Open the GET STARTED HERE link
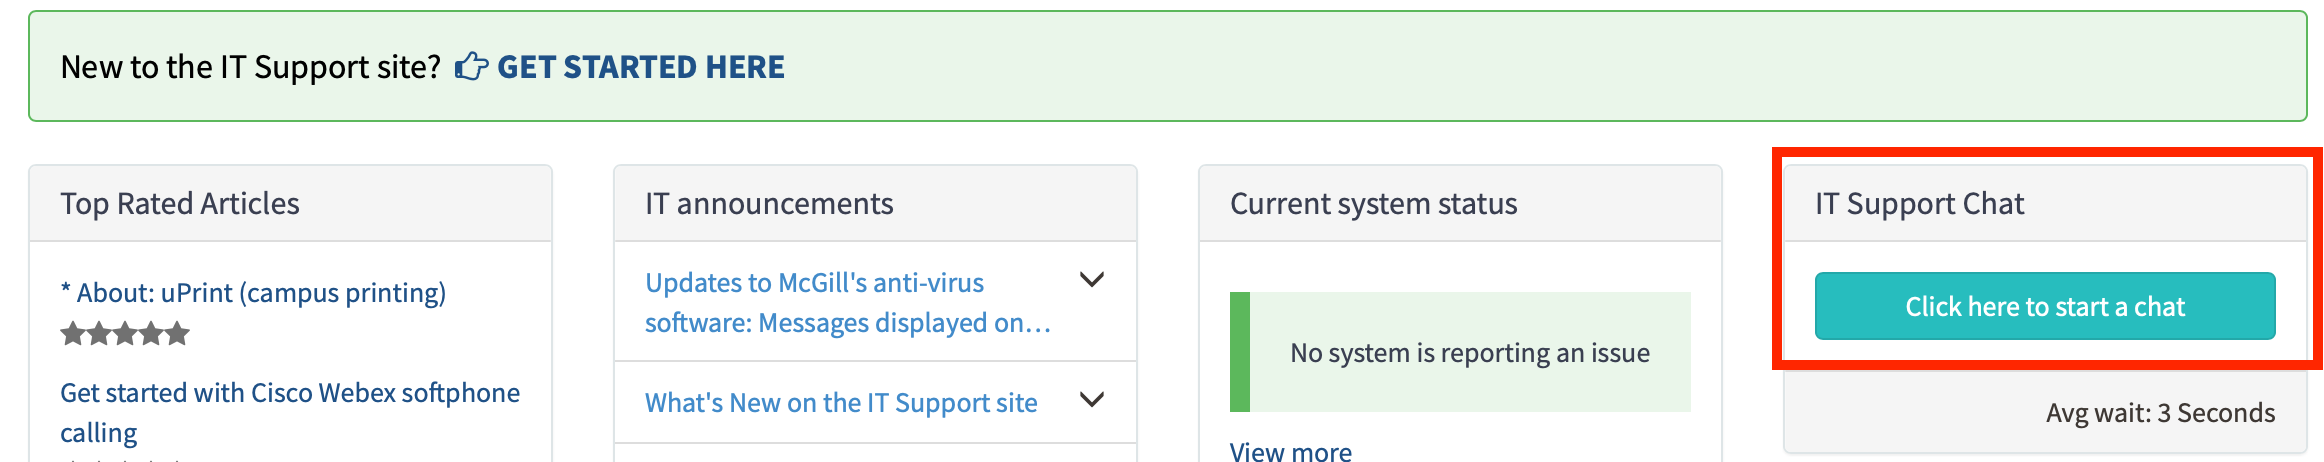This screenshot has height=462, width=2324. click(x=641, y=67)
